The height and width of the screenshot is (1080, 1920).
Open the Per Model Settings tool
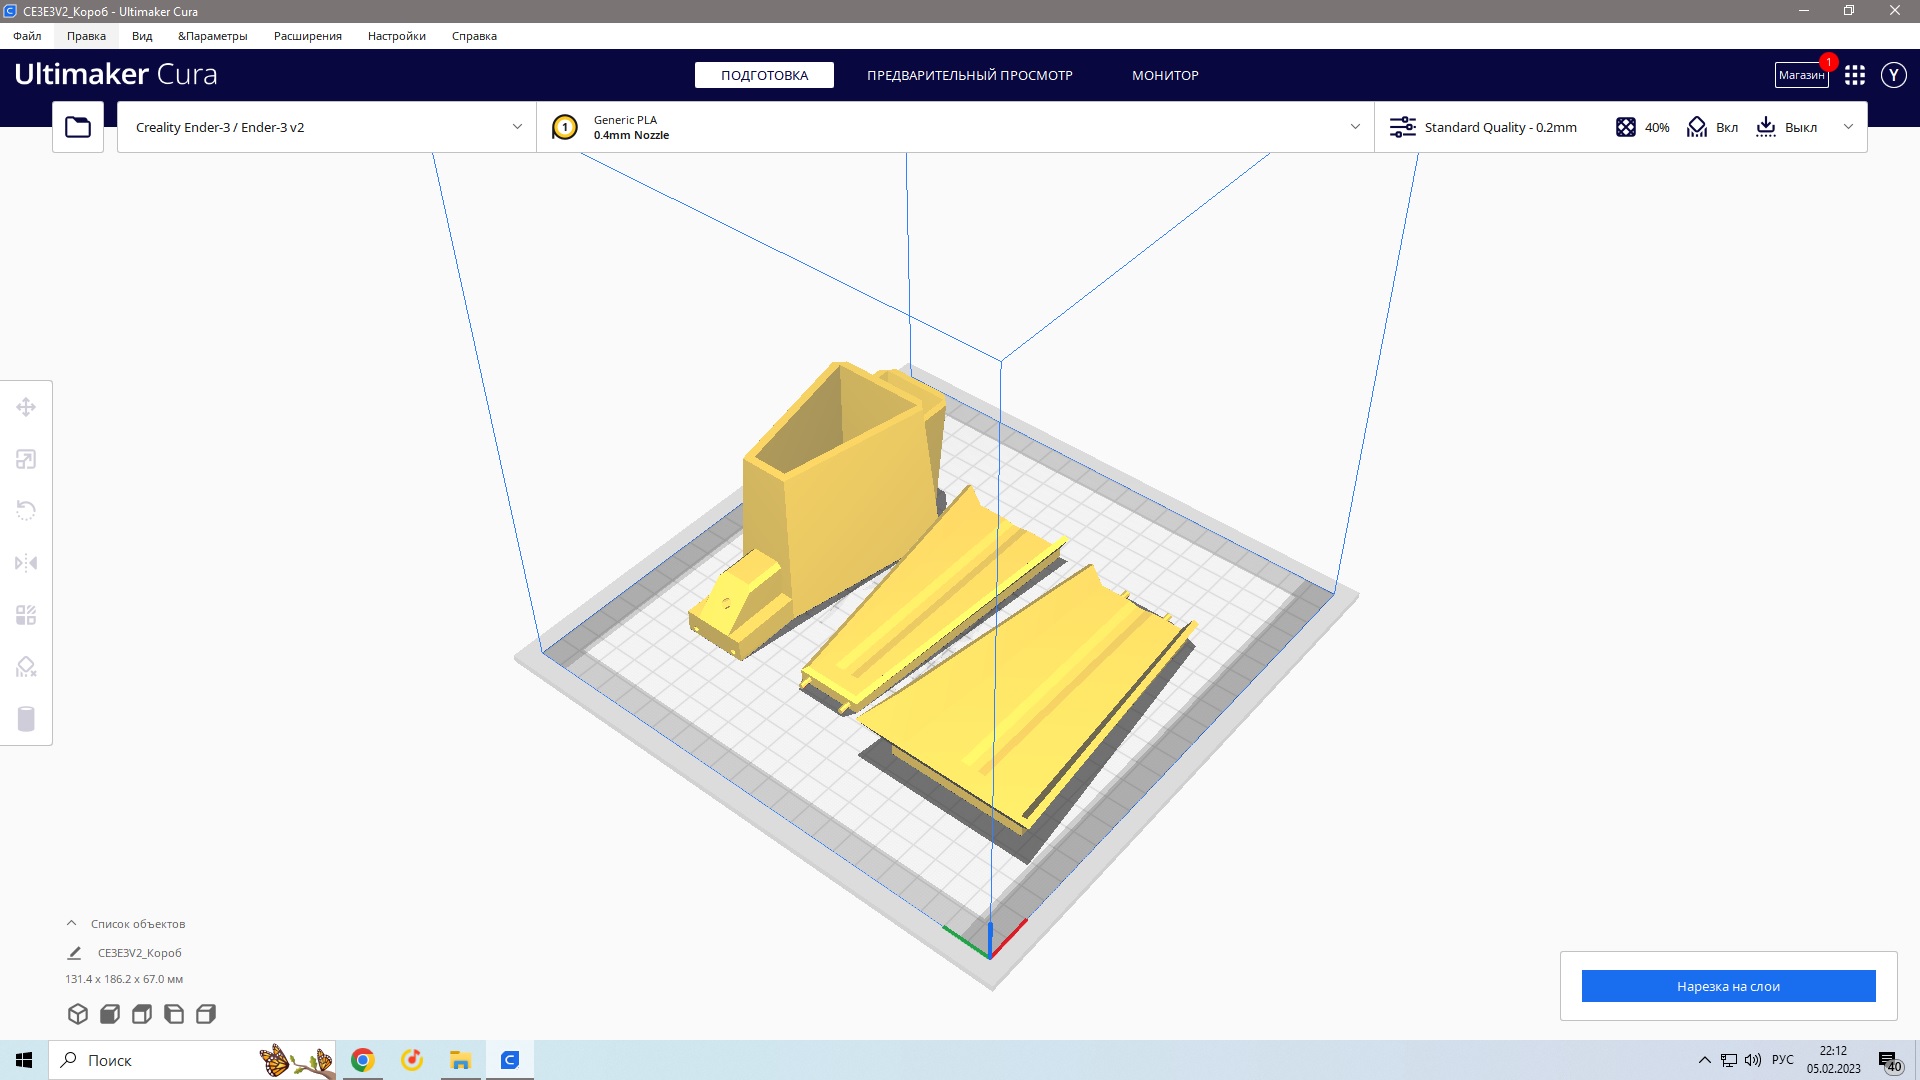(x=26, y=615)
